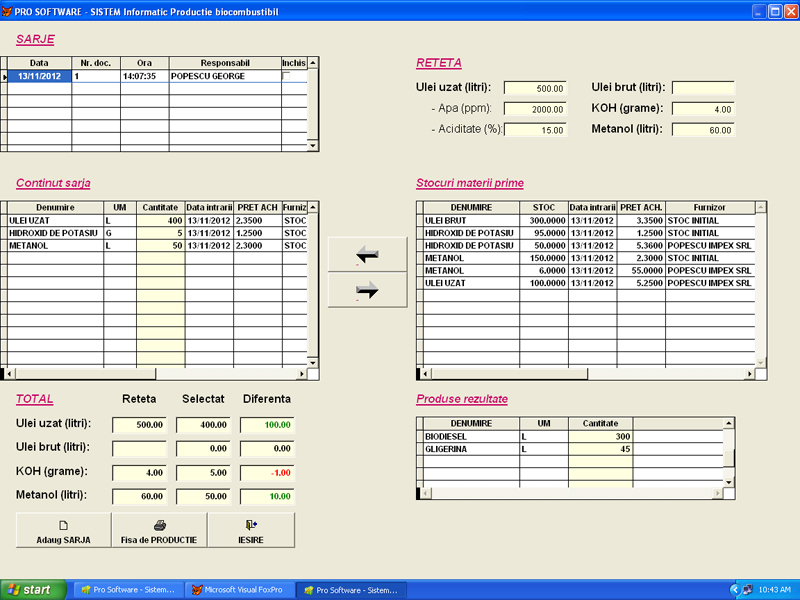800x600 pixels.
Task: Click Produse rezultate scroll up arrow
Action: pyautogui.click(x=729, y=423)
